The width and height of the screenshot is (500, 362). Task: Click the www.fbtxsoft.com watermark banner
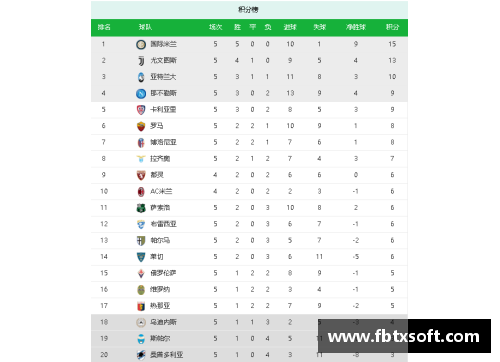(x=404, y=336)
